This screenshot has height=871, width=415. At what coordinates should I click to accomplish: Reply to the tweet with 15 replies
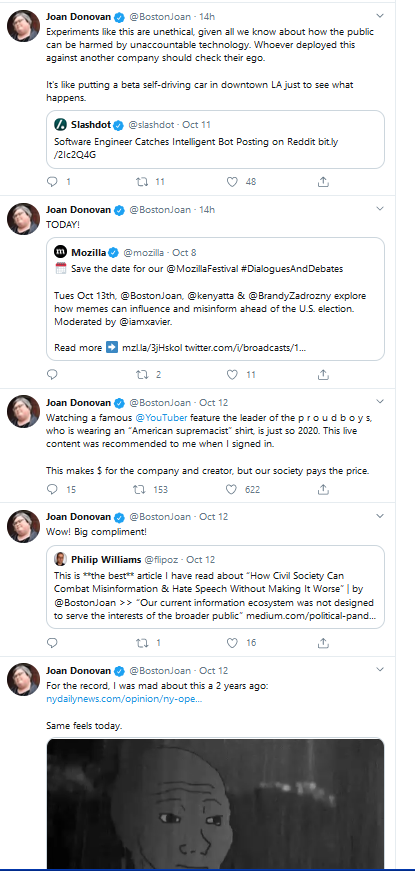52,489
